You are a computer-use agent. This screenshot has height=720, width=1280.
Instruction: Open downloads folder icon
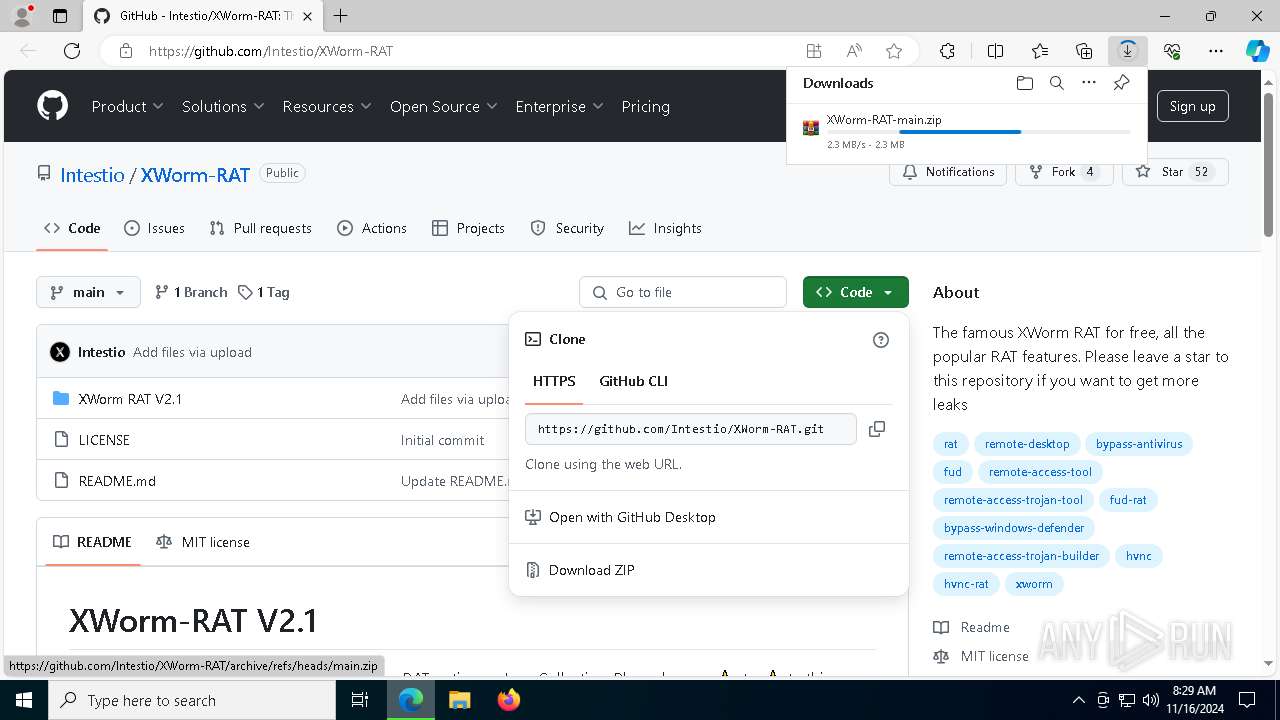tap(1024, 83)
